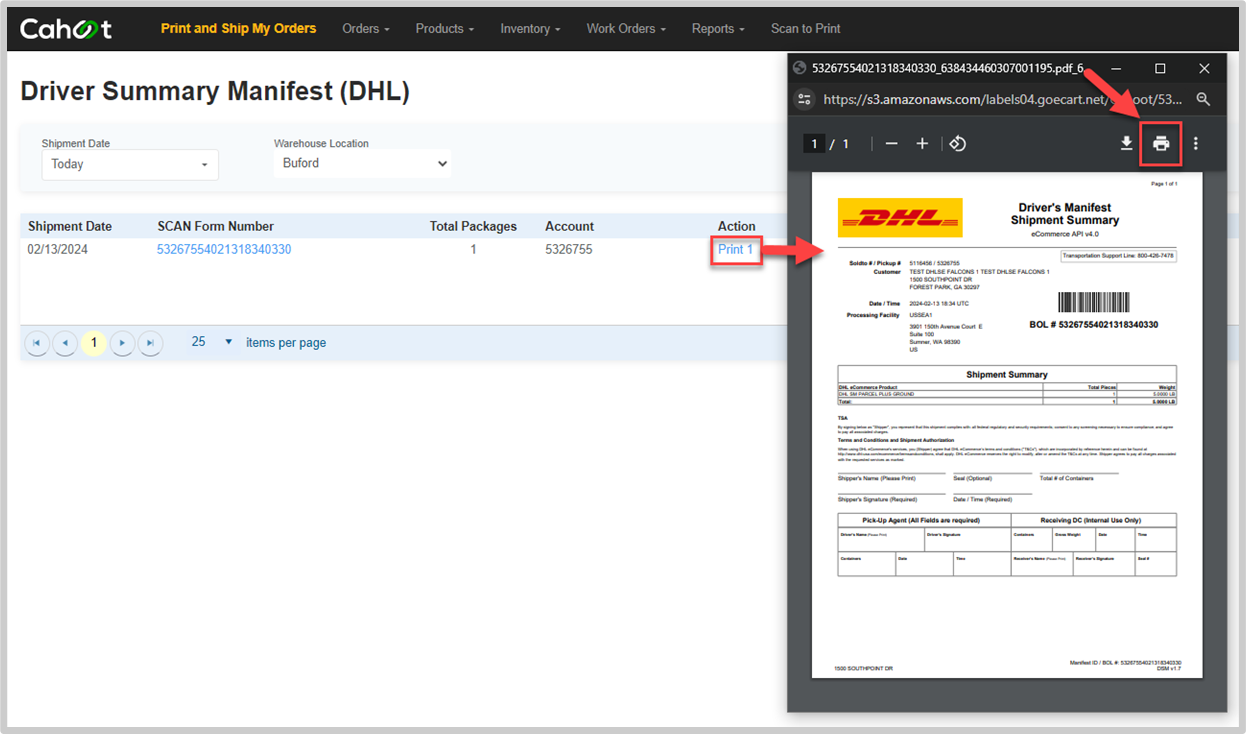
Task: Open SCAN form 53267554021318340330 link
Action: 224,249
